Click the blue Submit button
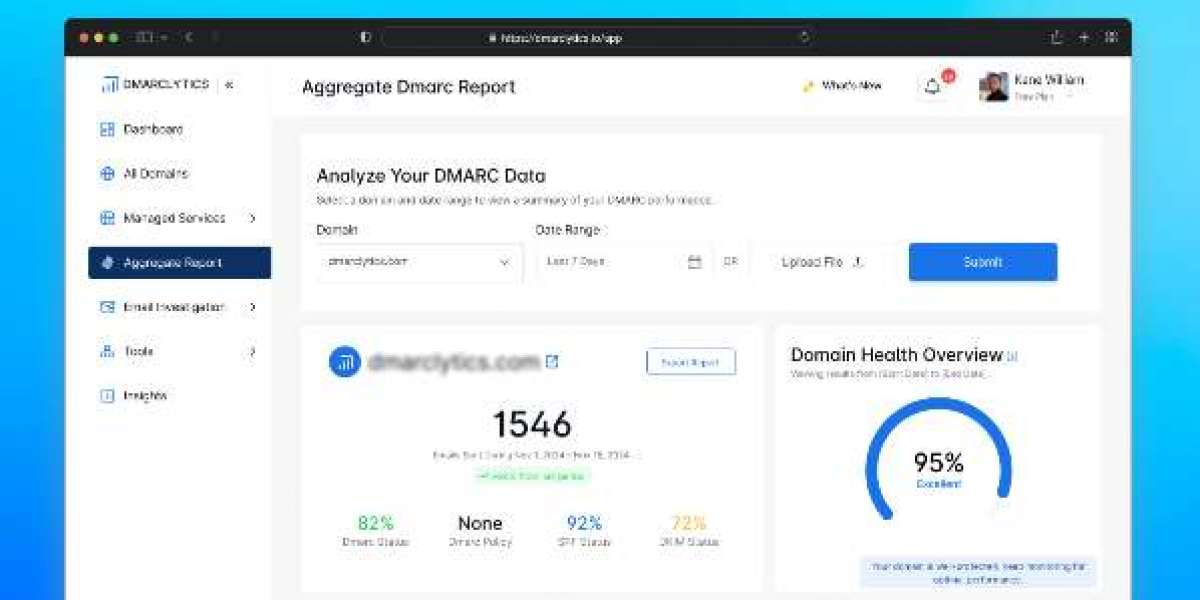1200x600 pixels. click(983, 262)
